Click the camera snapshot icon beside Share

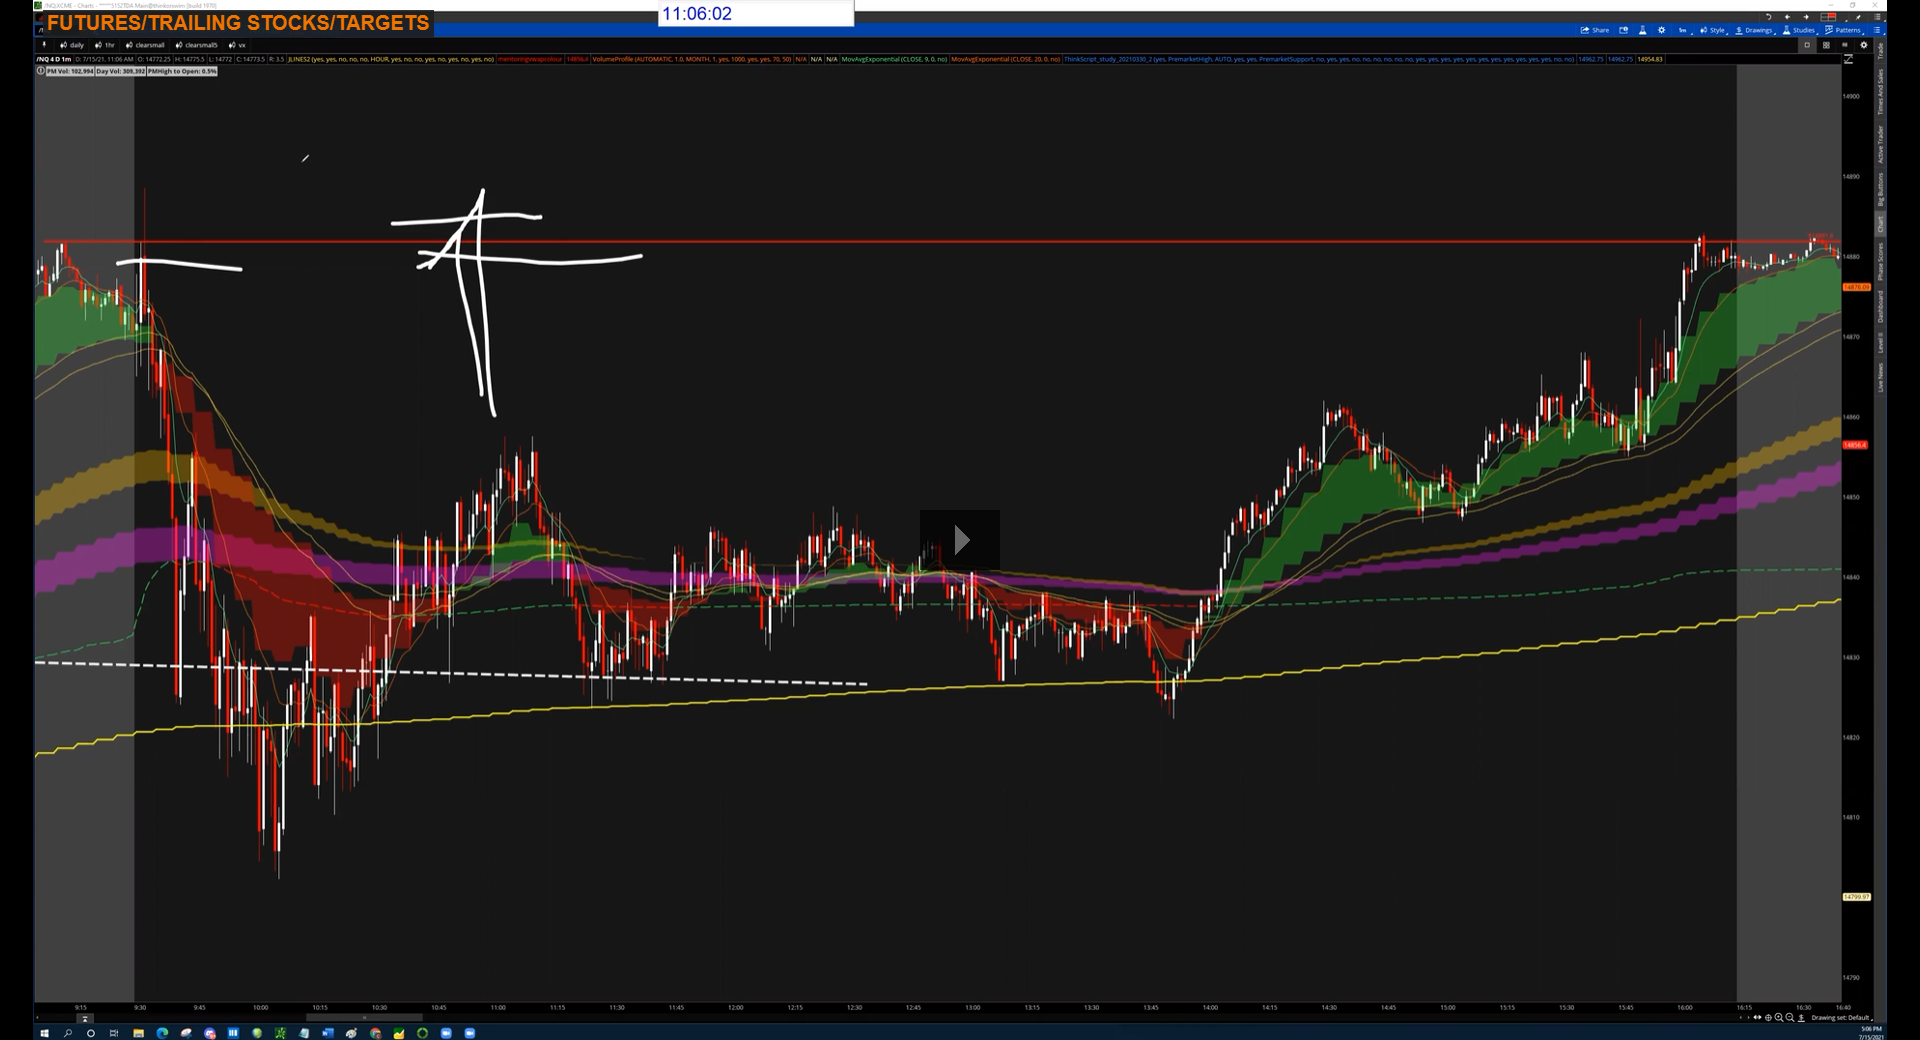pos(1624,30)
